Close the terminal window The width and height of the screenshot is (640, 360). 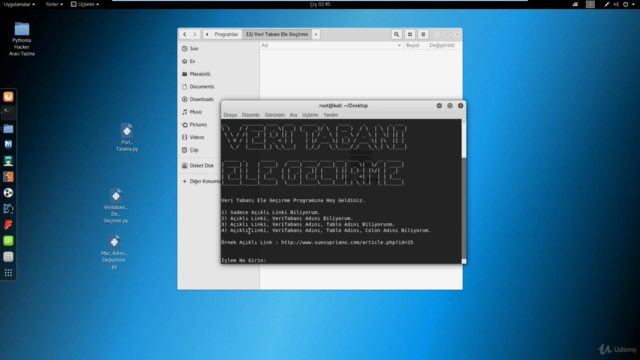[460, 106]
